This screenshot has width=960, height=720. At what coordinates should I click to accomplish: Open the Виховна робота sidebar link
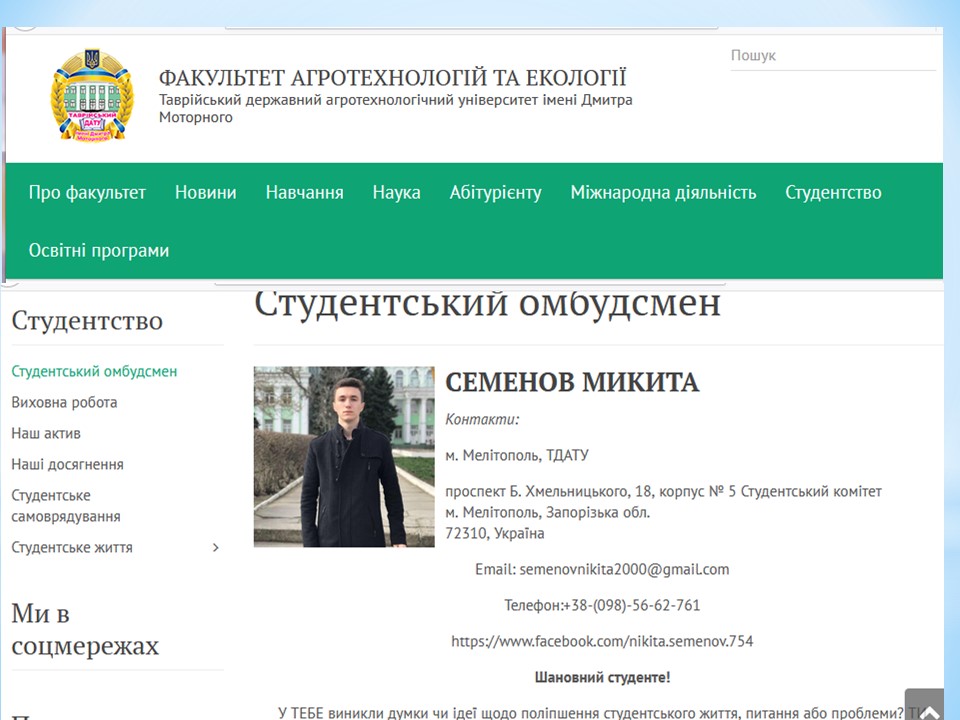point(64,402)
